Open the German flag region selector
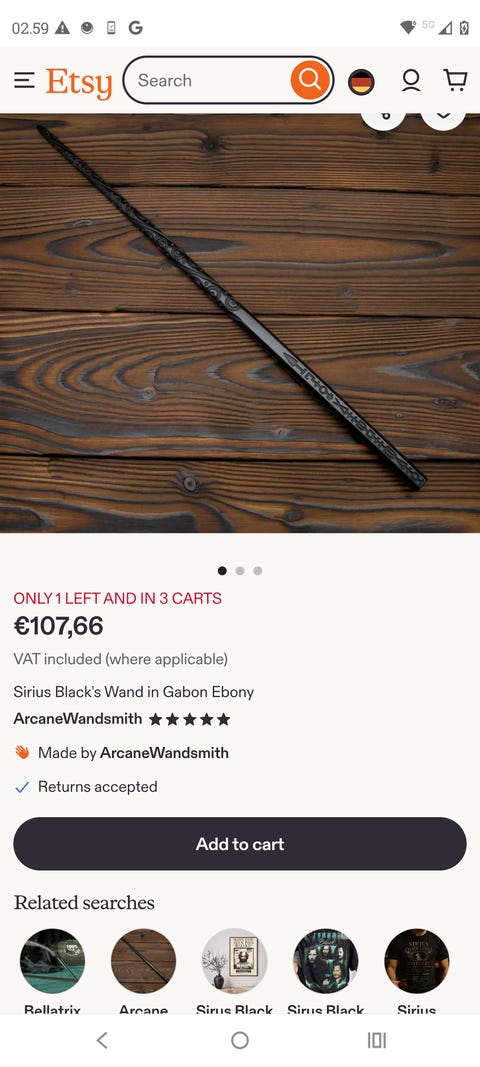Screen dimensions: 480x1067 click(361, 82)
